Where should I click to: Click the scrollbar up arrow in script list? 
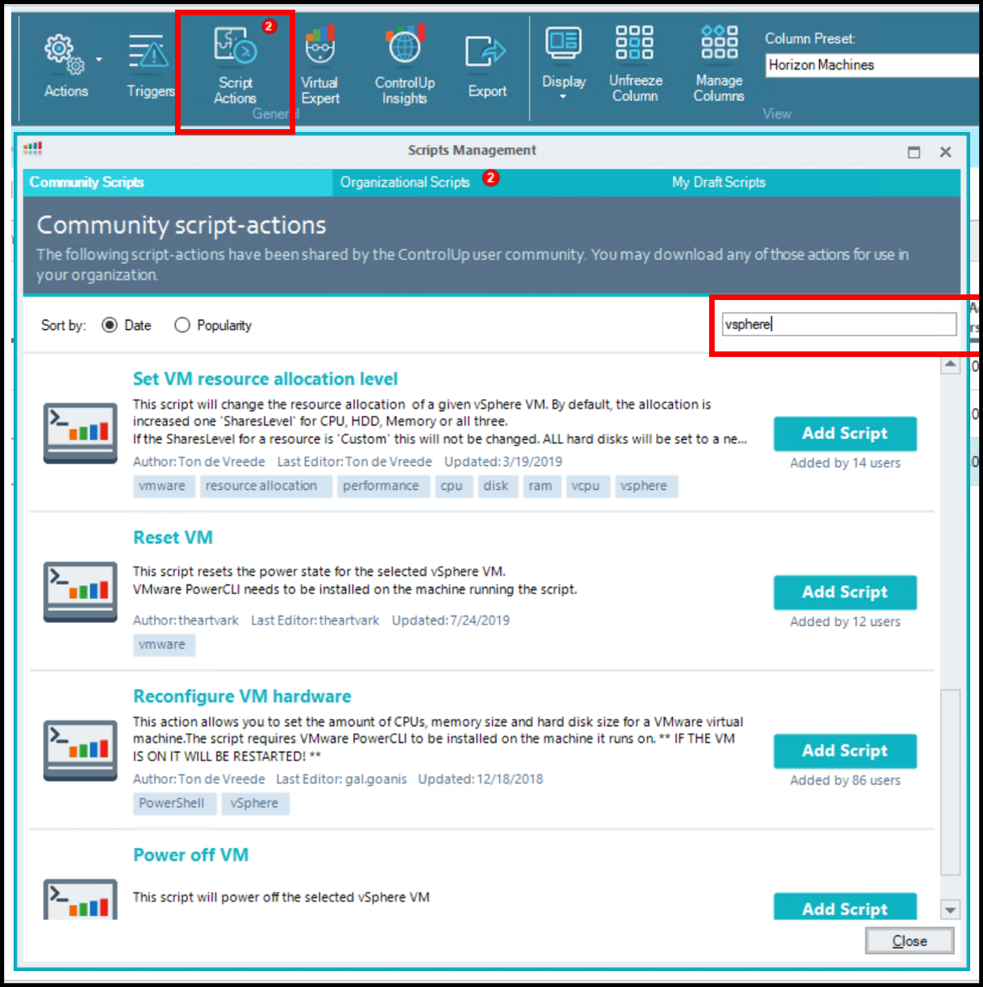click(950, 364)
